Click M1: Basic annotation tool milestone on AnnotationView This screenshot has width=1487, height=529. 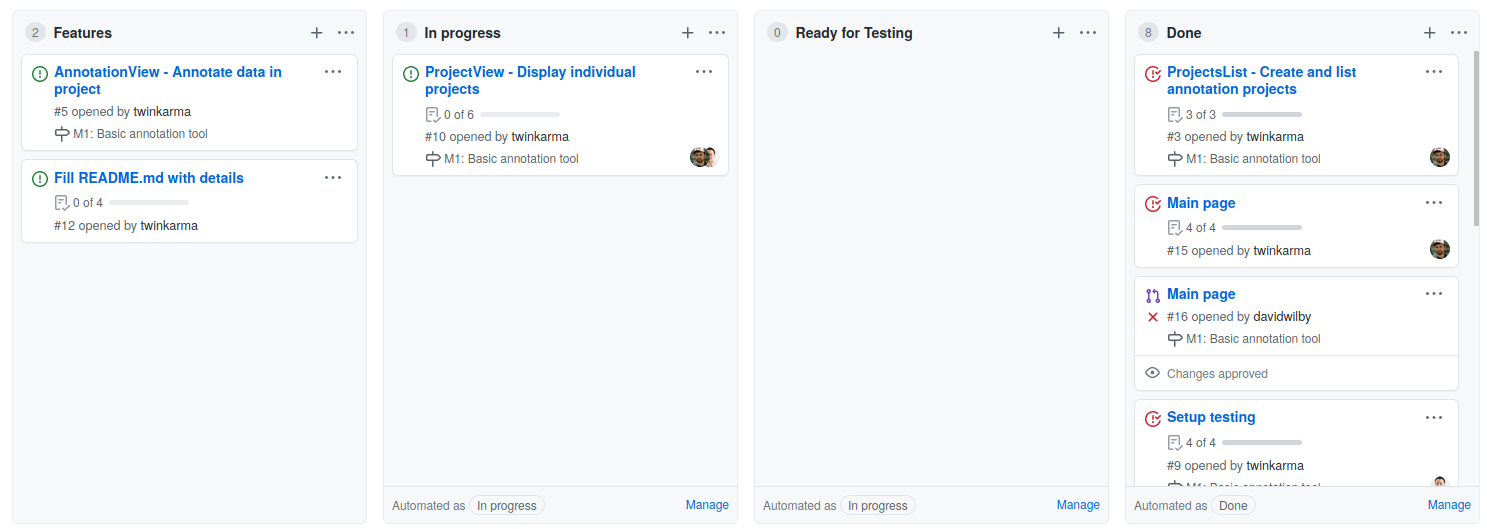click(x=140, y=134)
